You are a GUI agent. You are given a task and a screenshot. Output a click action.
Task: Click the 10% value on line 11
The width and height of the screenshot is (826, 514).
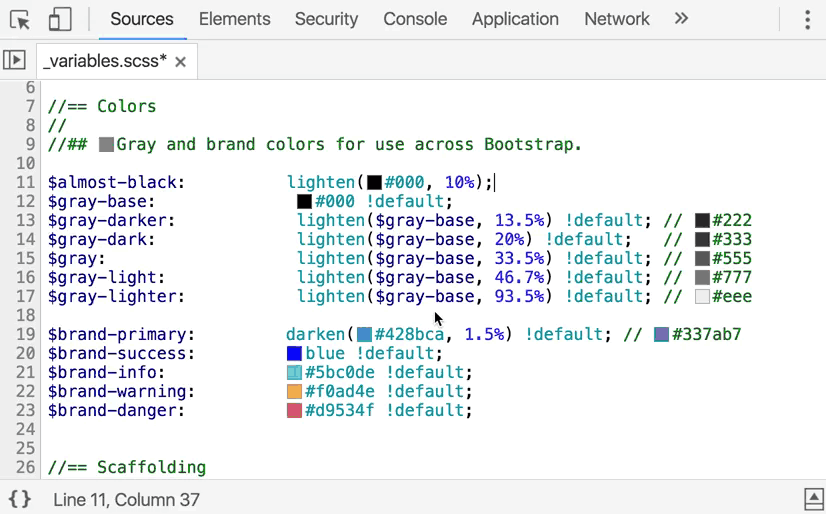tap(459, 182)
